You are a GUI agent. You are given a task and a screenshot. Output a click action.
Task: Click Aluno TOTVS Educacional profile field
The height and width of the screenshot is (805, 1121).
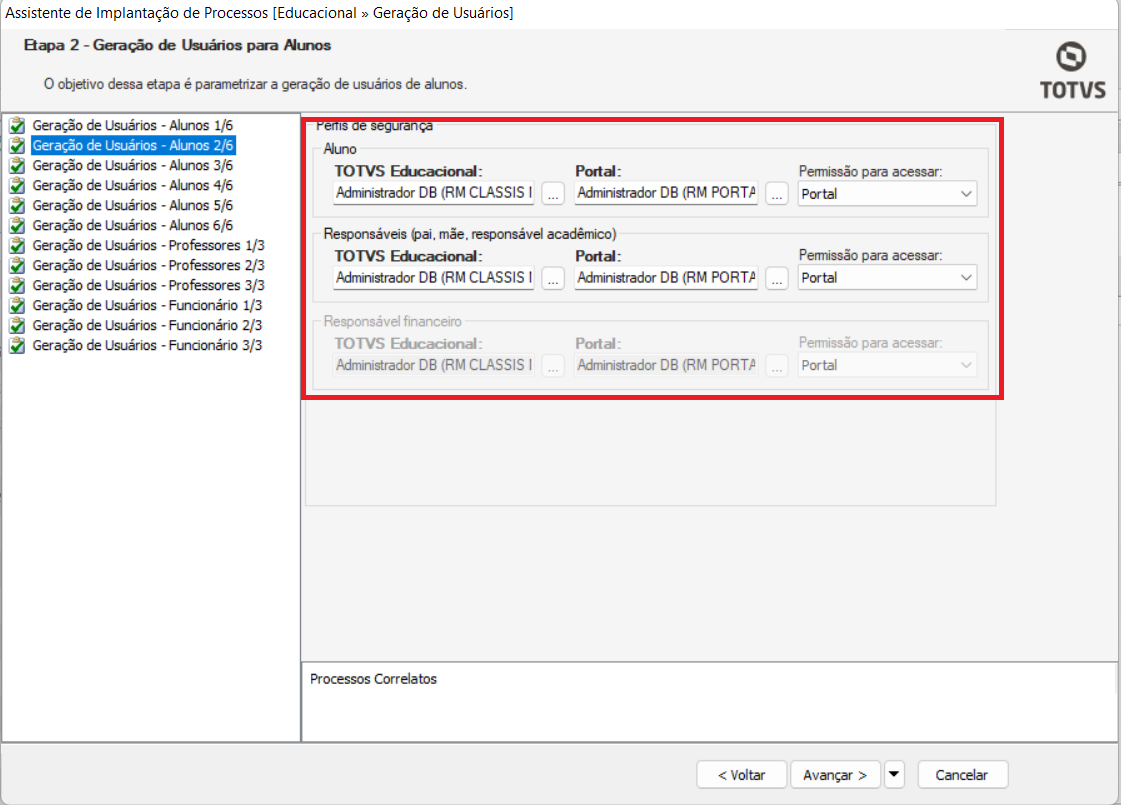[434, 193]
